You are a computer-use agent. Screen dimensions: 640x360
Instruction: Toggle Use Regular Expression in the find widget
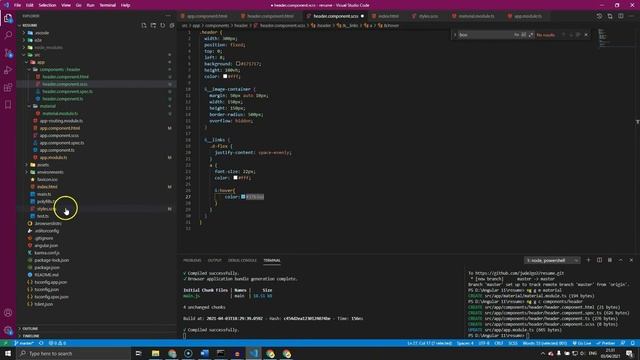[531, 35]
